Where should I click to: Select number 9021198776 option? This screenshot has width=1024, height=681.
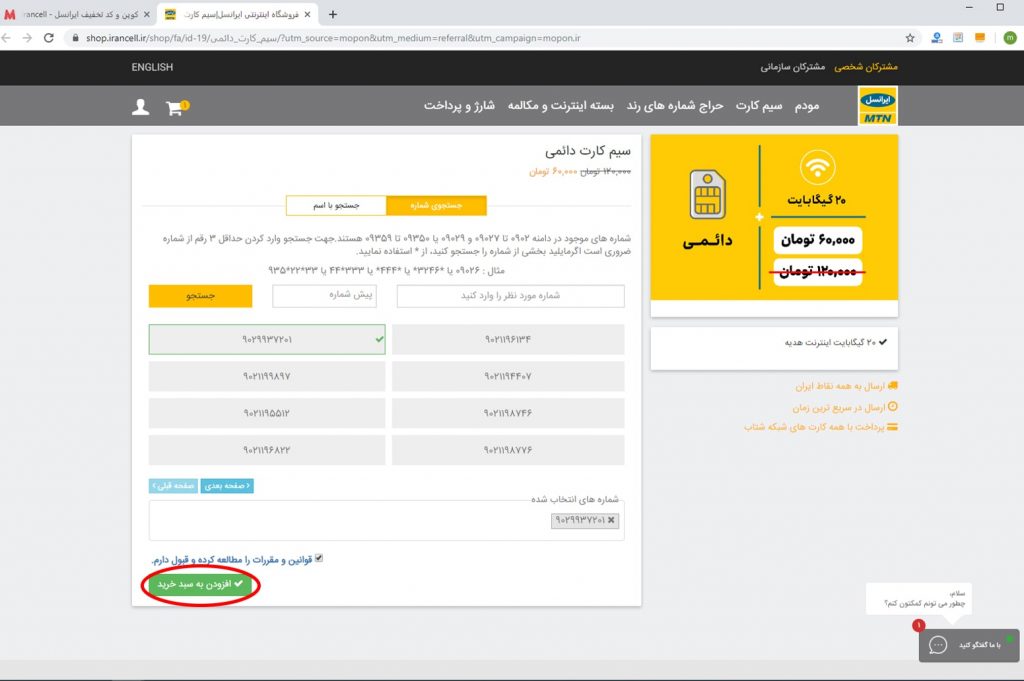[508, 450]
